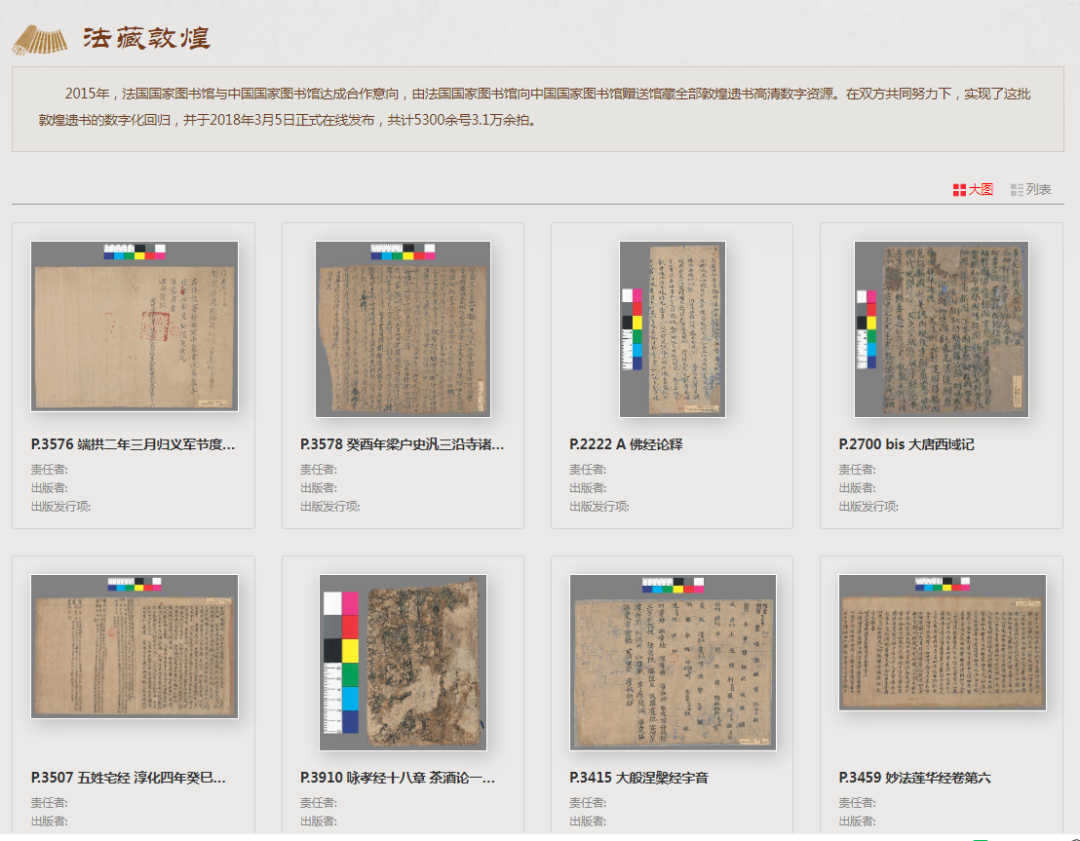
Task: Click title link P.3910 咏孝经十八章
Action: point(397,777)
